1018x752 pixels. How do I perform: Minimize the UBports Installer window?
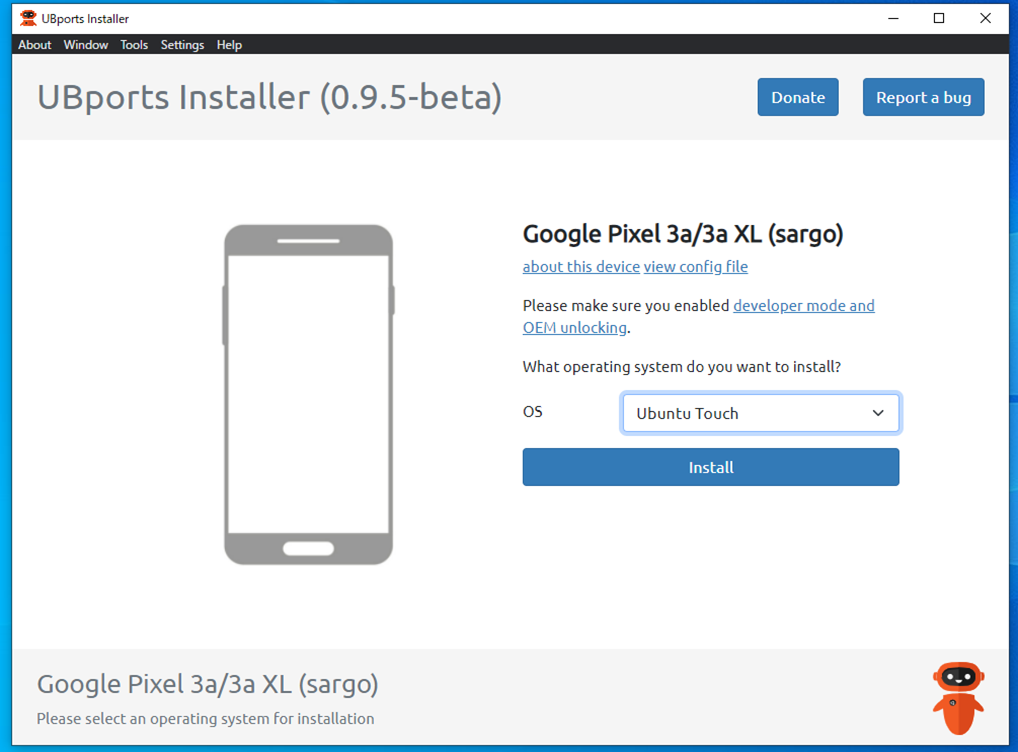click(x=893, y=18)
